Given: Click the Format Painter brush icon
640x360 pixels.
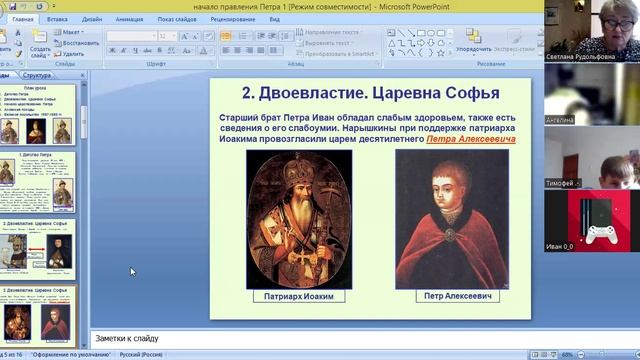Looking at the screenshot, I should click(18, 53).
